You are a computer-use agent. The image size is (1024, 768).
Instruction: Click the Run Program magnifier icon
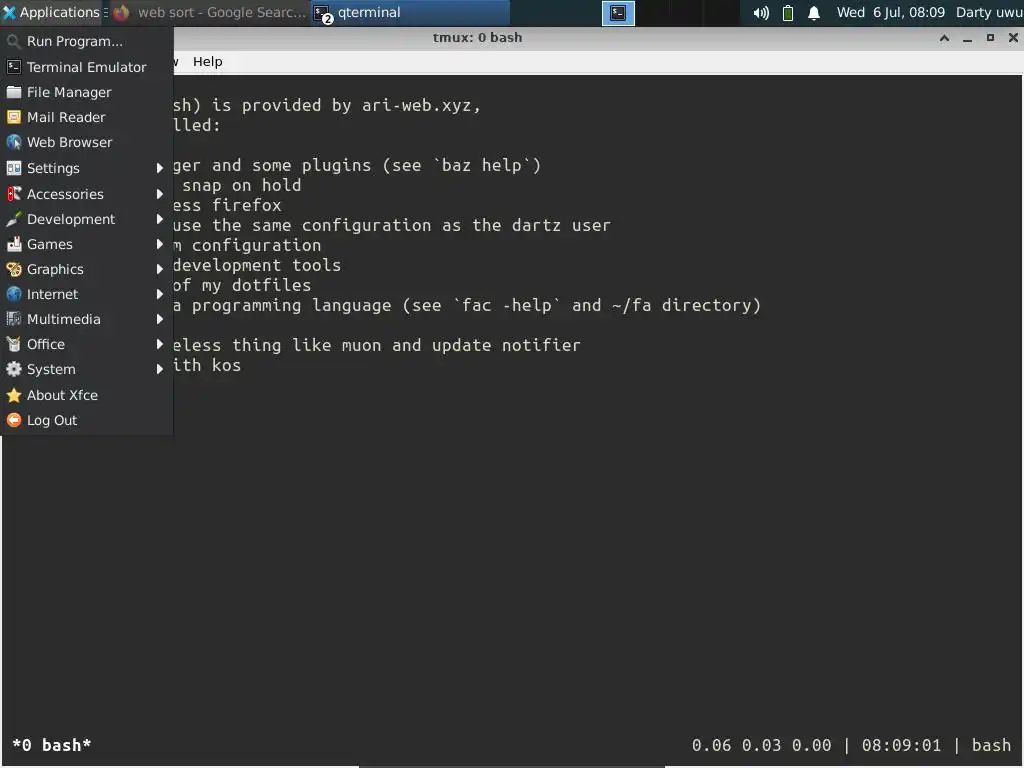[13, 42]
